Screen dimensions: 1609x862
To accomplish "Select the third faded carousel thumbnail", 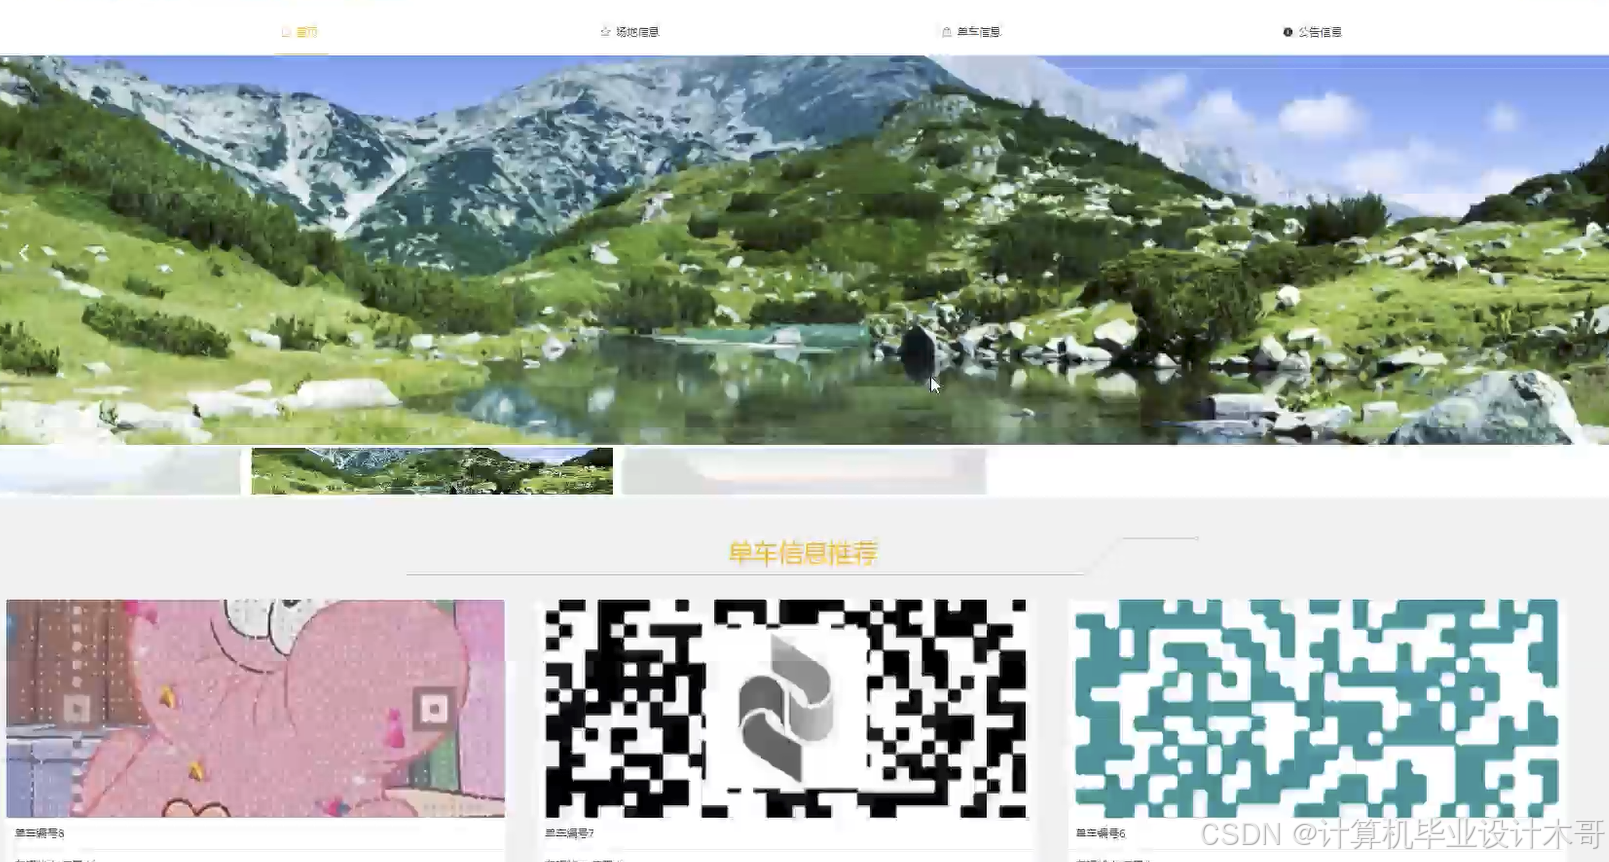I will point(804,471).
